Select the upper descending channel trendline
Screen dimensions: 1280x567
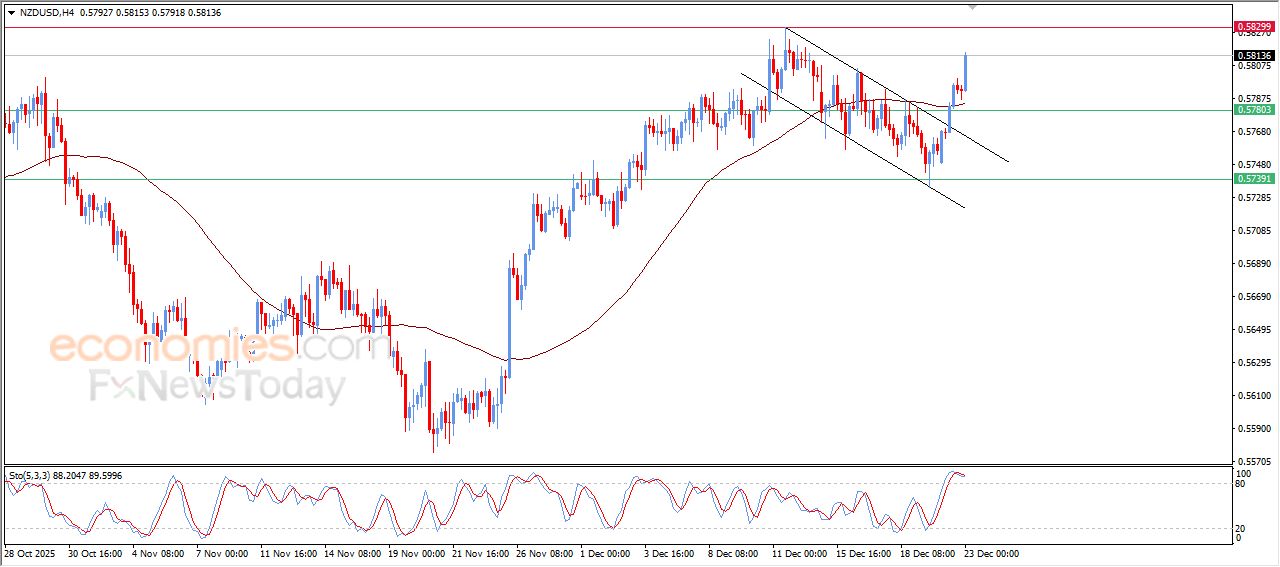896,95
